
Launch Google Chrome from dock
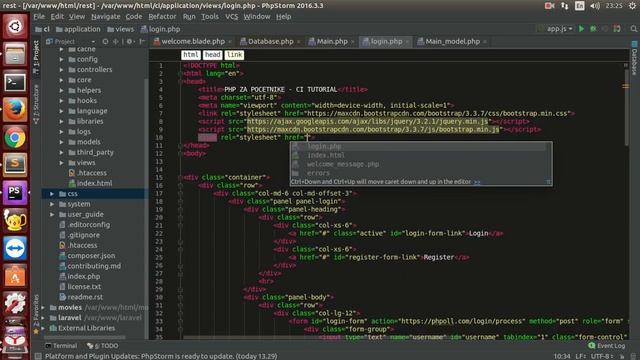pyautogui.click(x=15, y=138)
